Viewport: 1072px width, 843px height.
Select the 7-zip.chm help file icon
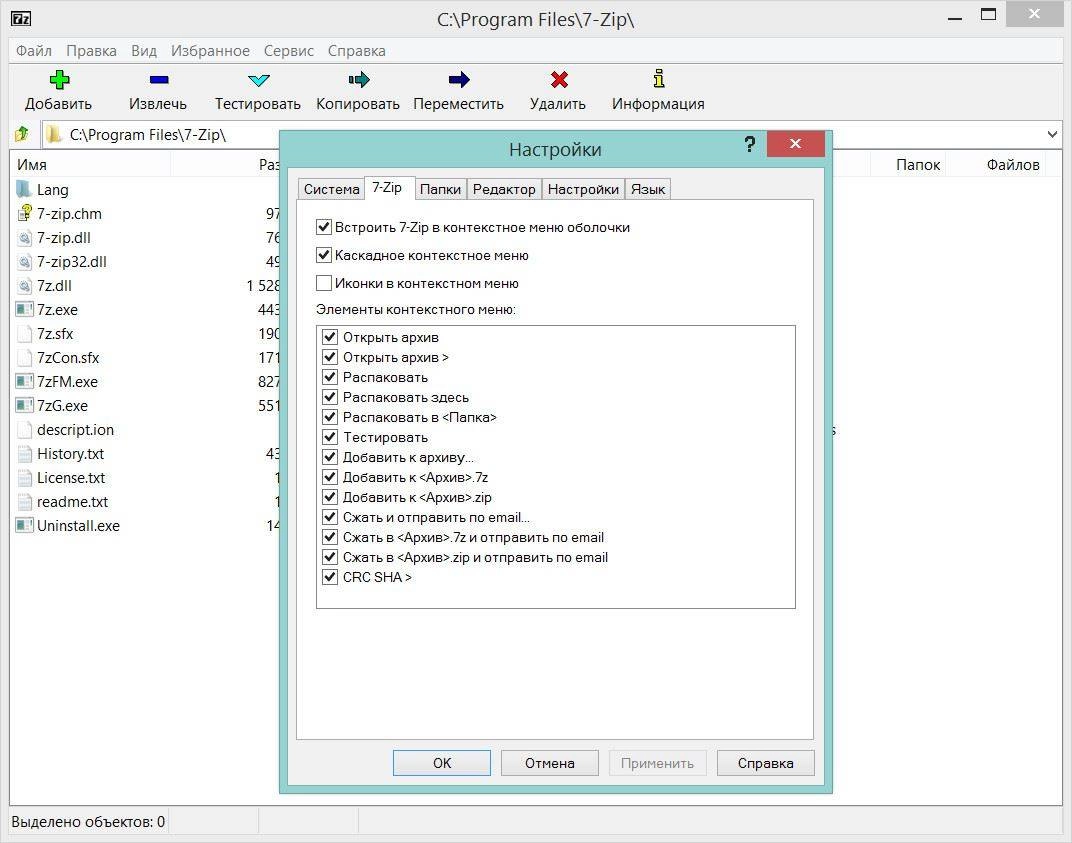point(25,213)
